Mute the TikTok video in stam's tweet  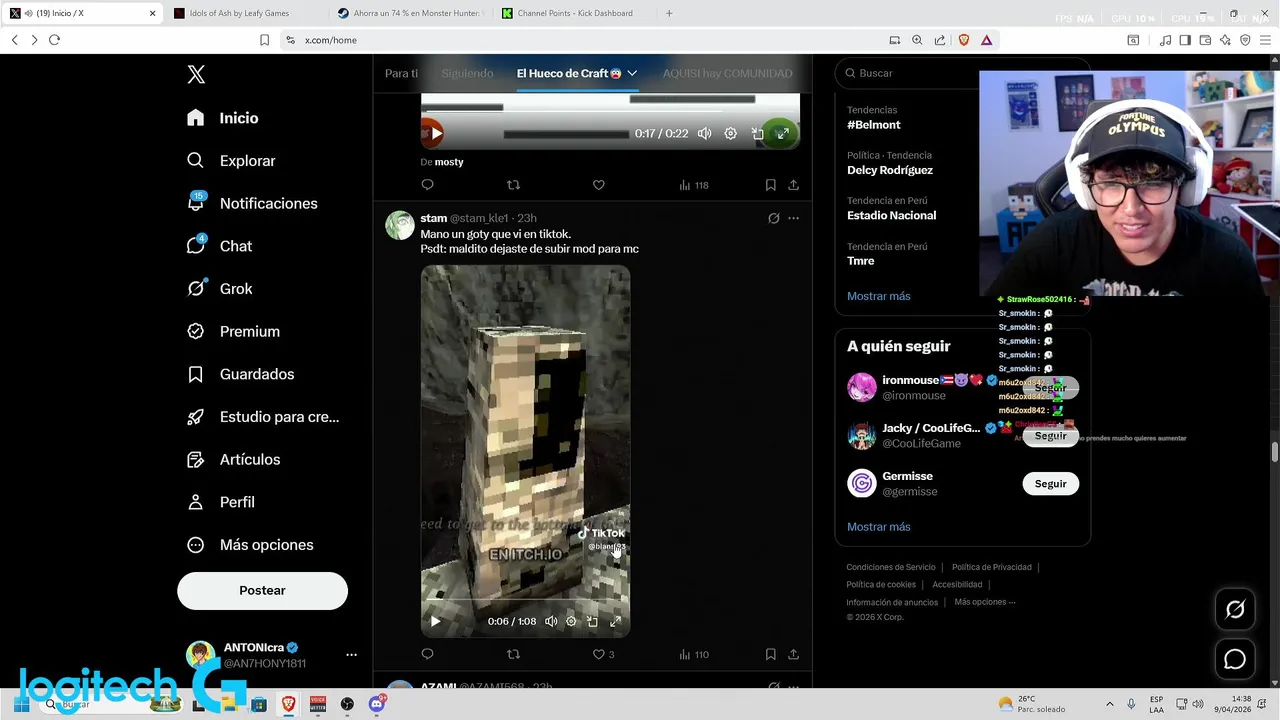point(551,621)
